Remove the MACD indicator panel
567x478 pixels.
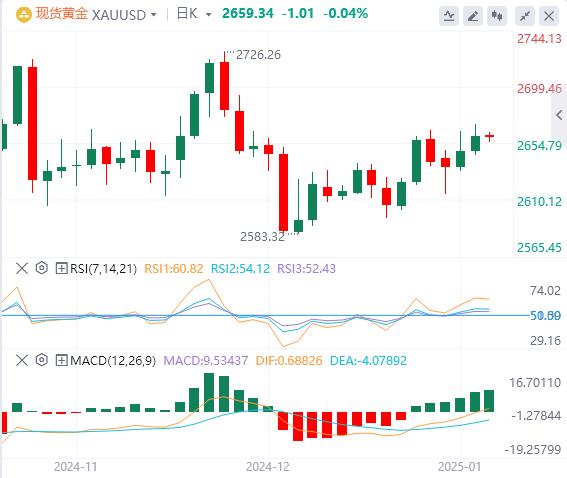pyautogui.click(x=22, y=360)
